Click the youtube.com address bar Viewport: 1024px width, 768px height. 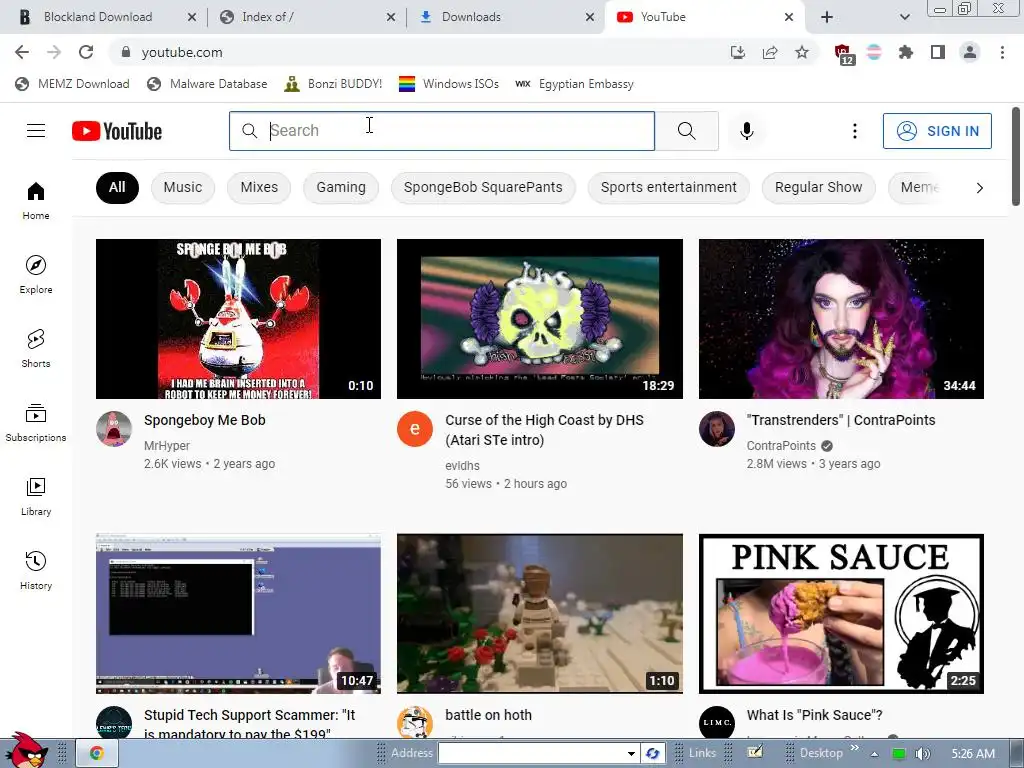coord(418,52)
